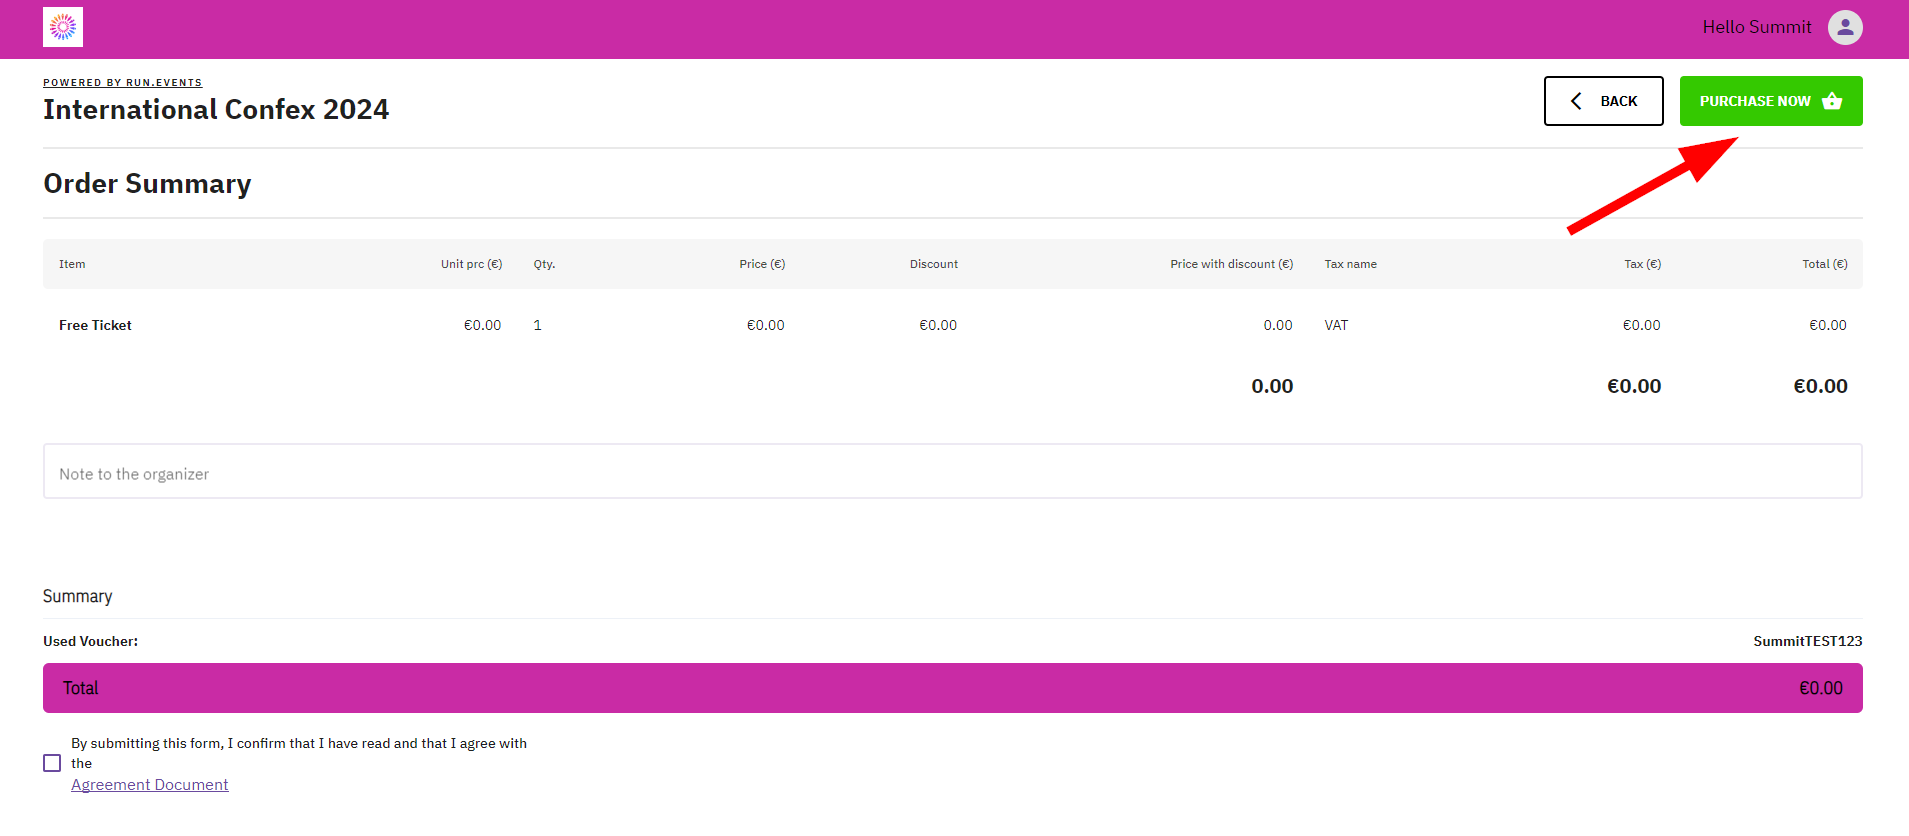The height and width of the screenshot is (836, 1909).
Task: Click the International Confex 2024 title
Action: [x=216, y=109]
